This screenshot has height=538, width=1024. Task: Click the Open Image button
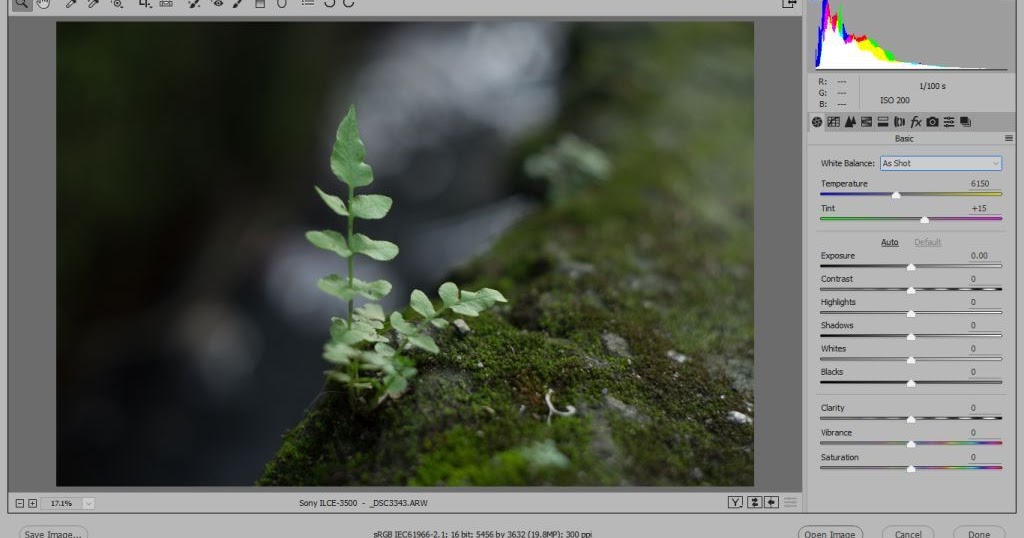tap(829, 533)
